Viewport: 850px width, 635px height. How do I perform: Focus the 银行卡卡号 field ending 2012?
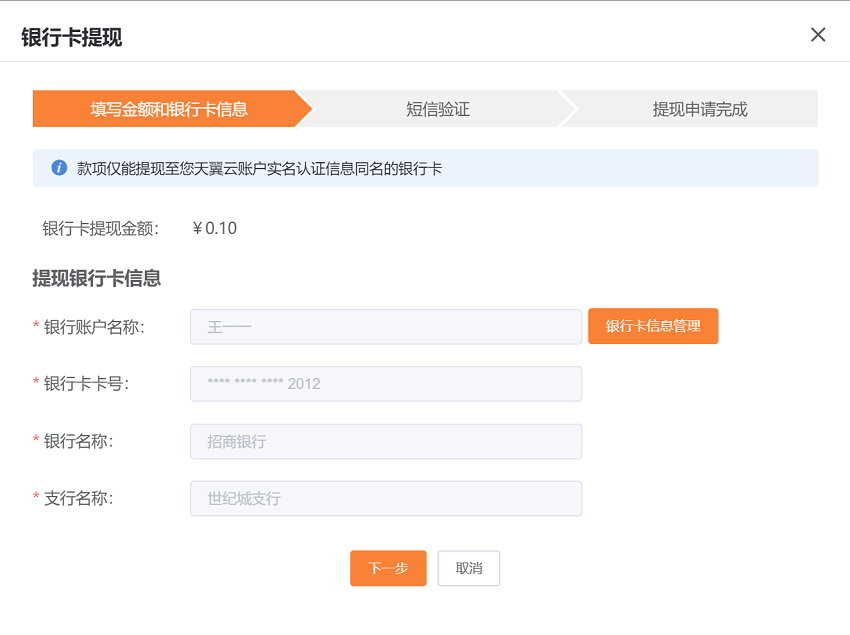[386, 384]
